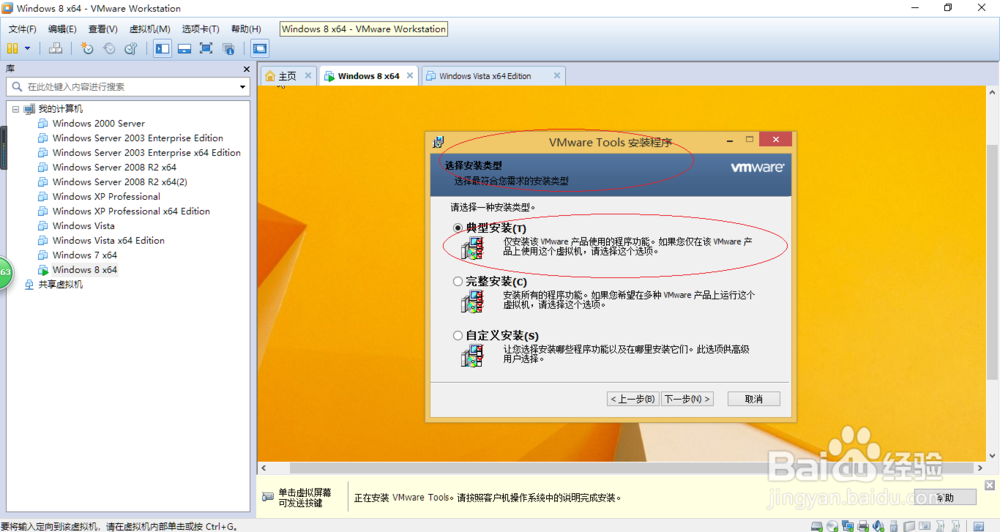The width and height of the screenshot is (1000, 532).
Task: Open the snapshot manager icon
Action: click(131, 48)
